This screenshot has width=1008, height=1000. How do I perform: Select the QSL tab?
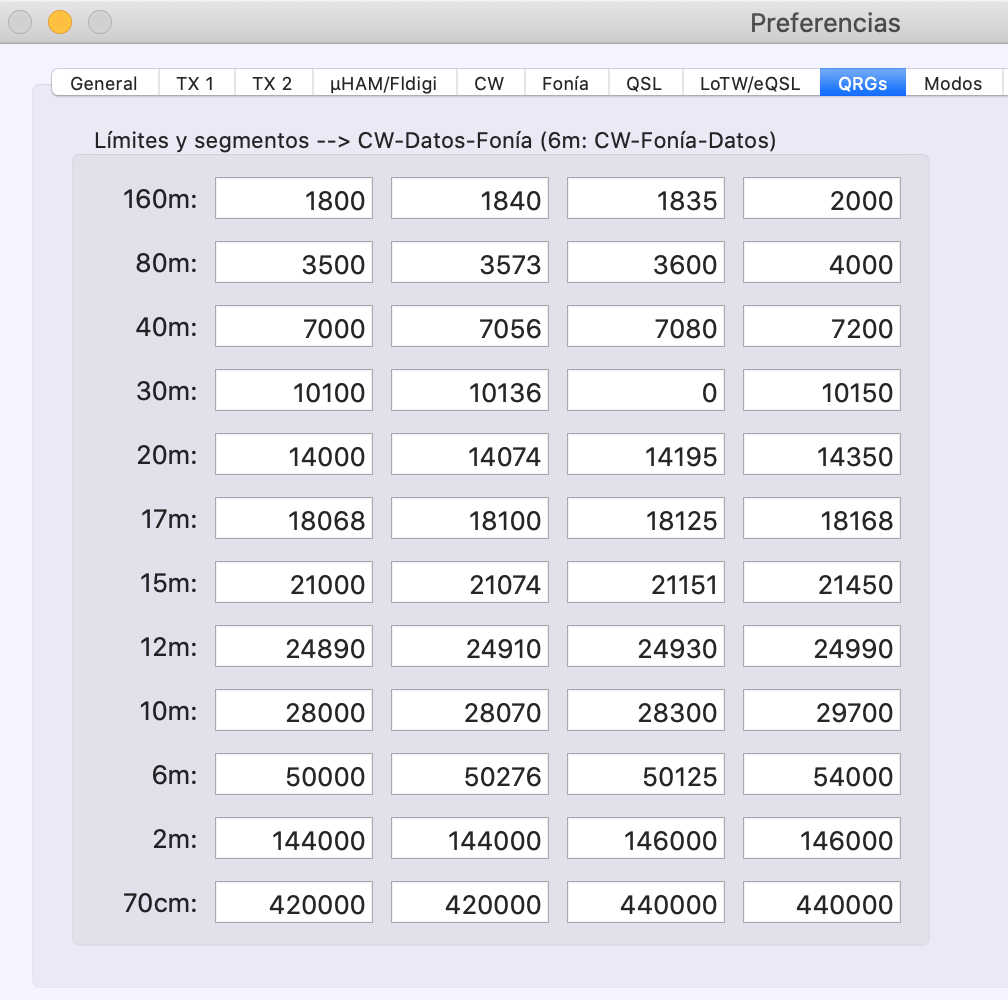pos(644,83)
